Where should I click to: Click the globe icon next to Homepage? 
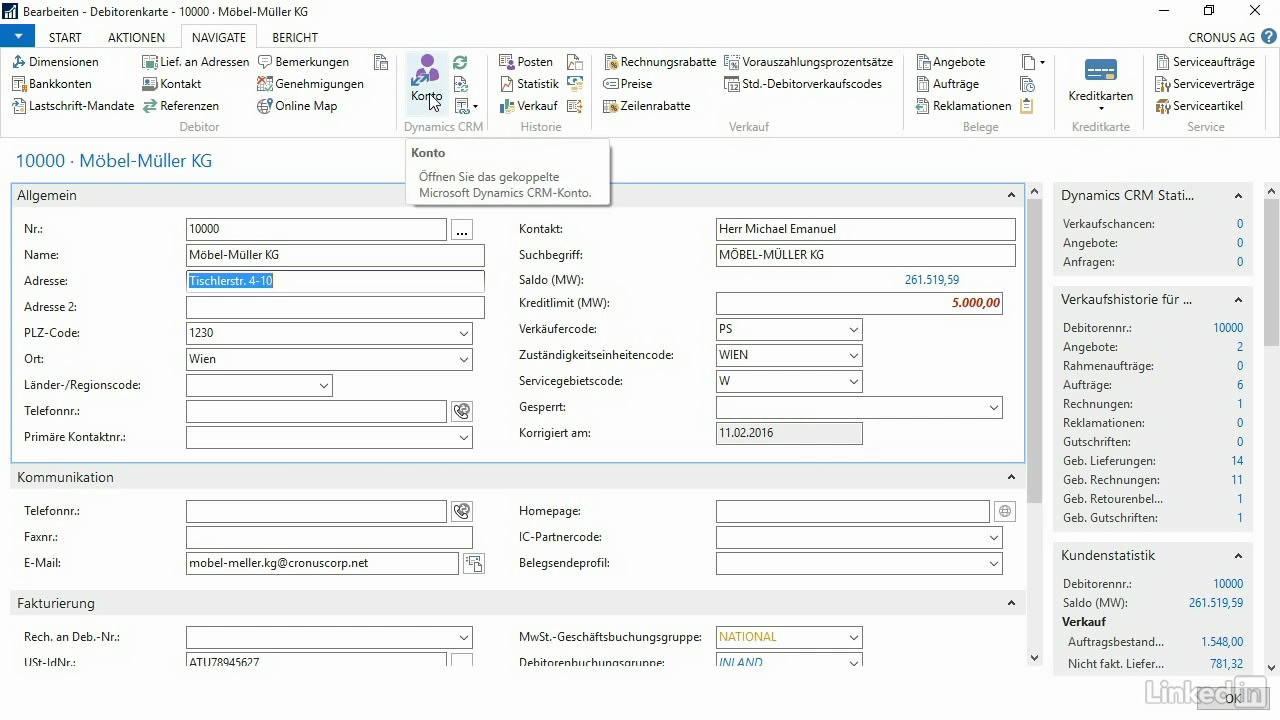(1005, 511)
